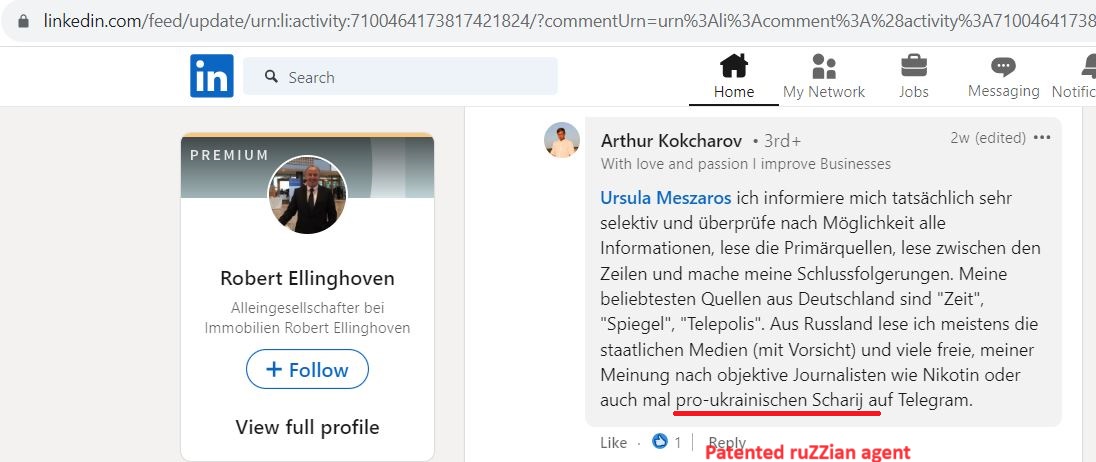This screenshot has height=462, width=1096.
Task: Click inside the LinkedIn Search field
Action: 401,76
